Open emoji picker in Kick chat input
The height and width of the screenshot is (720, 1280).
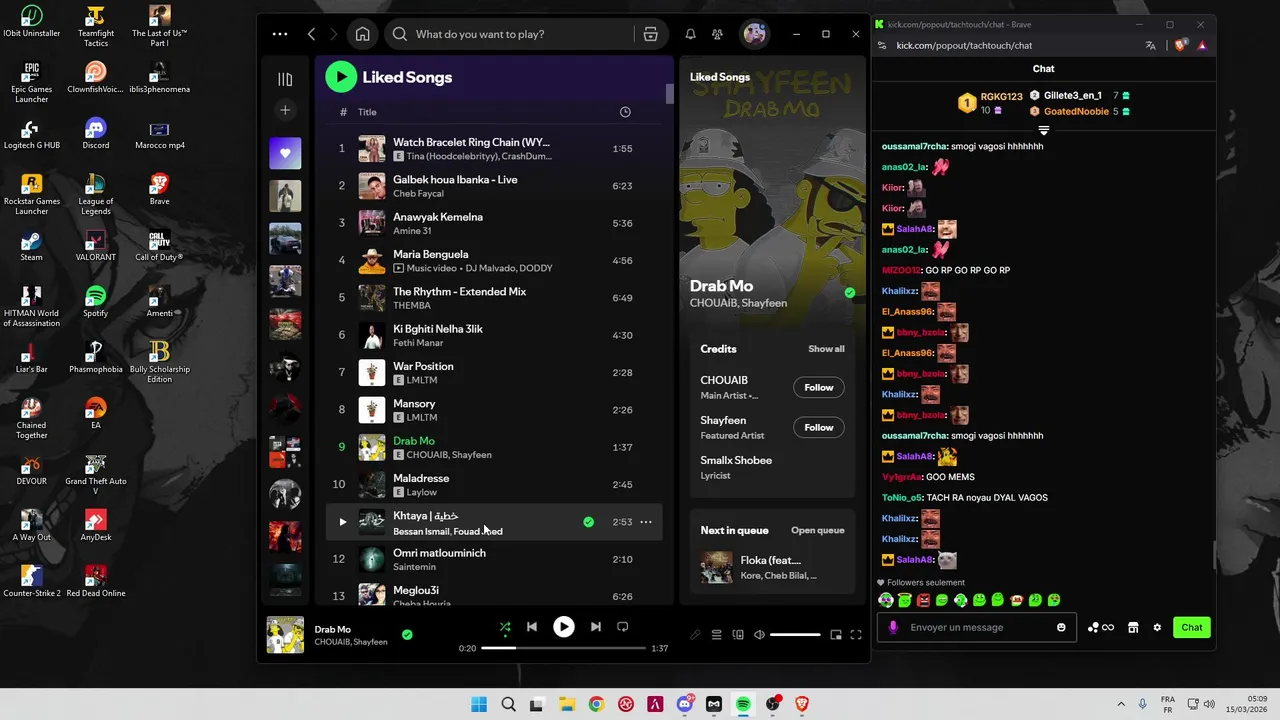1061,627
